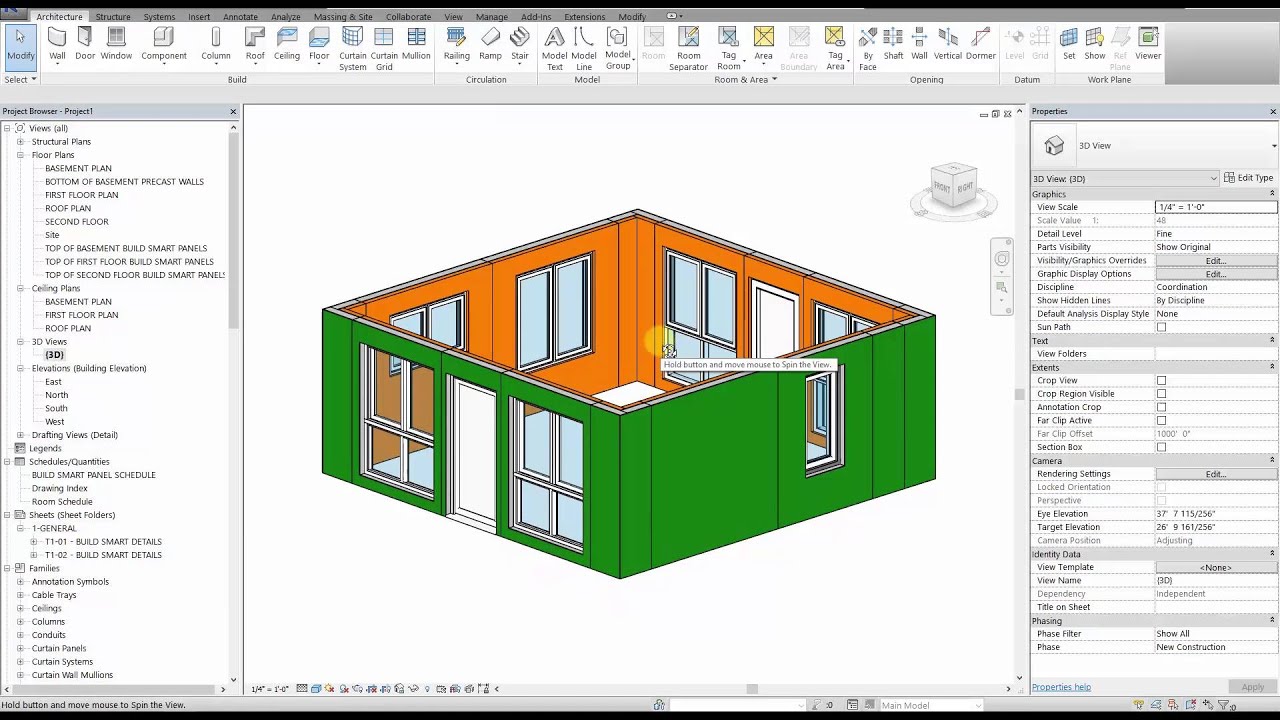Select the Tag Room tool
The image size is (1280, 720).
coord(729,49)
